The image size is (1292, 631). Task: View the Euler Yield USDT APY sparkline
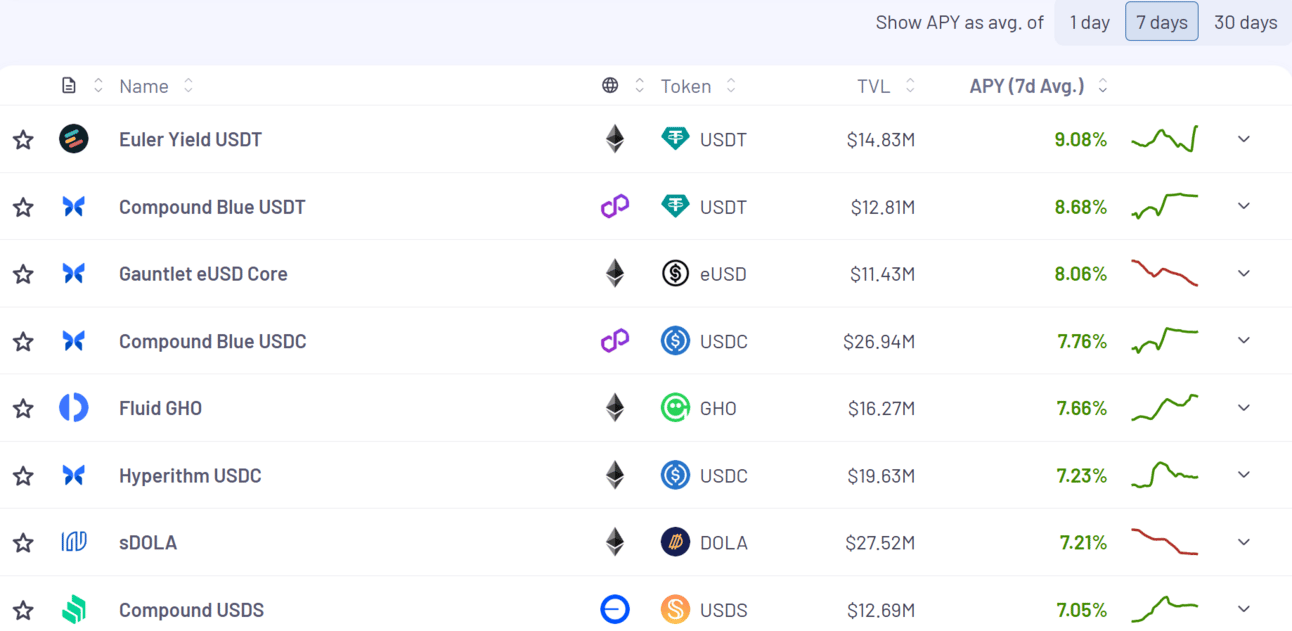pos(1165,139)
